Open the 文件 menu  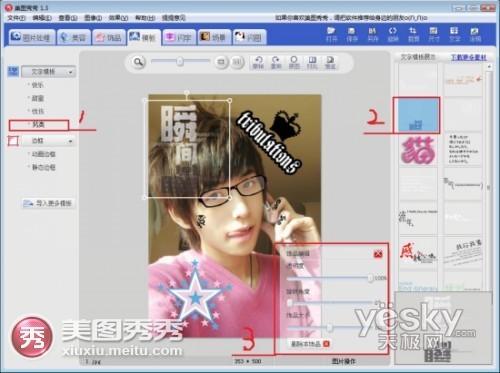click(x=16, y=18)
